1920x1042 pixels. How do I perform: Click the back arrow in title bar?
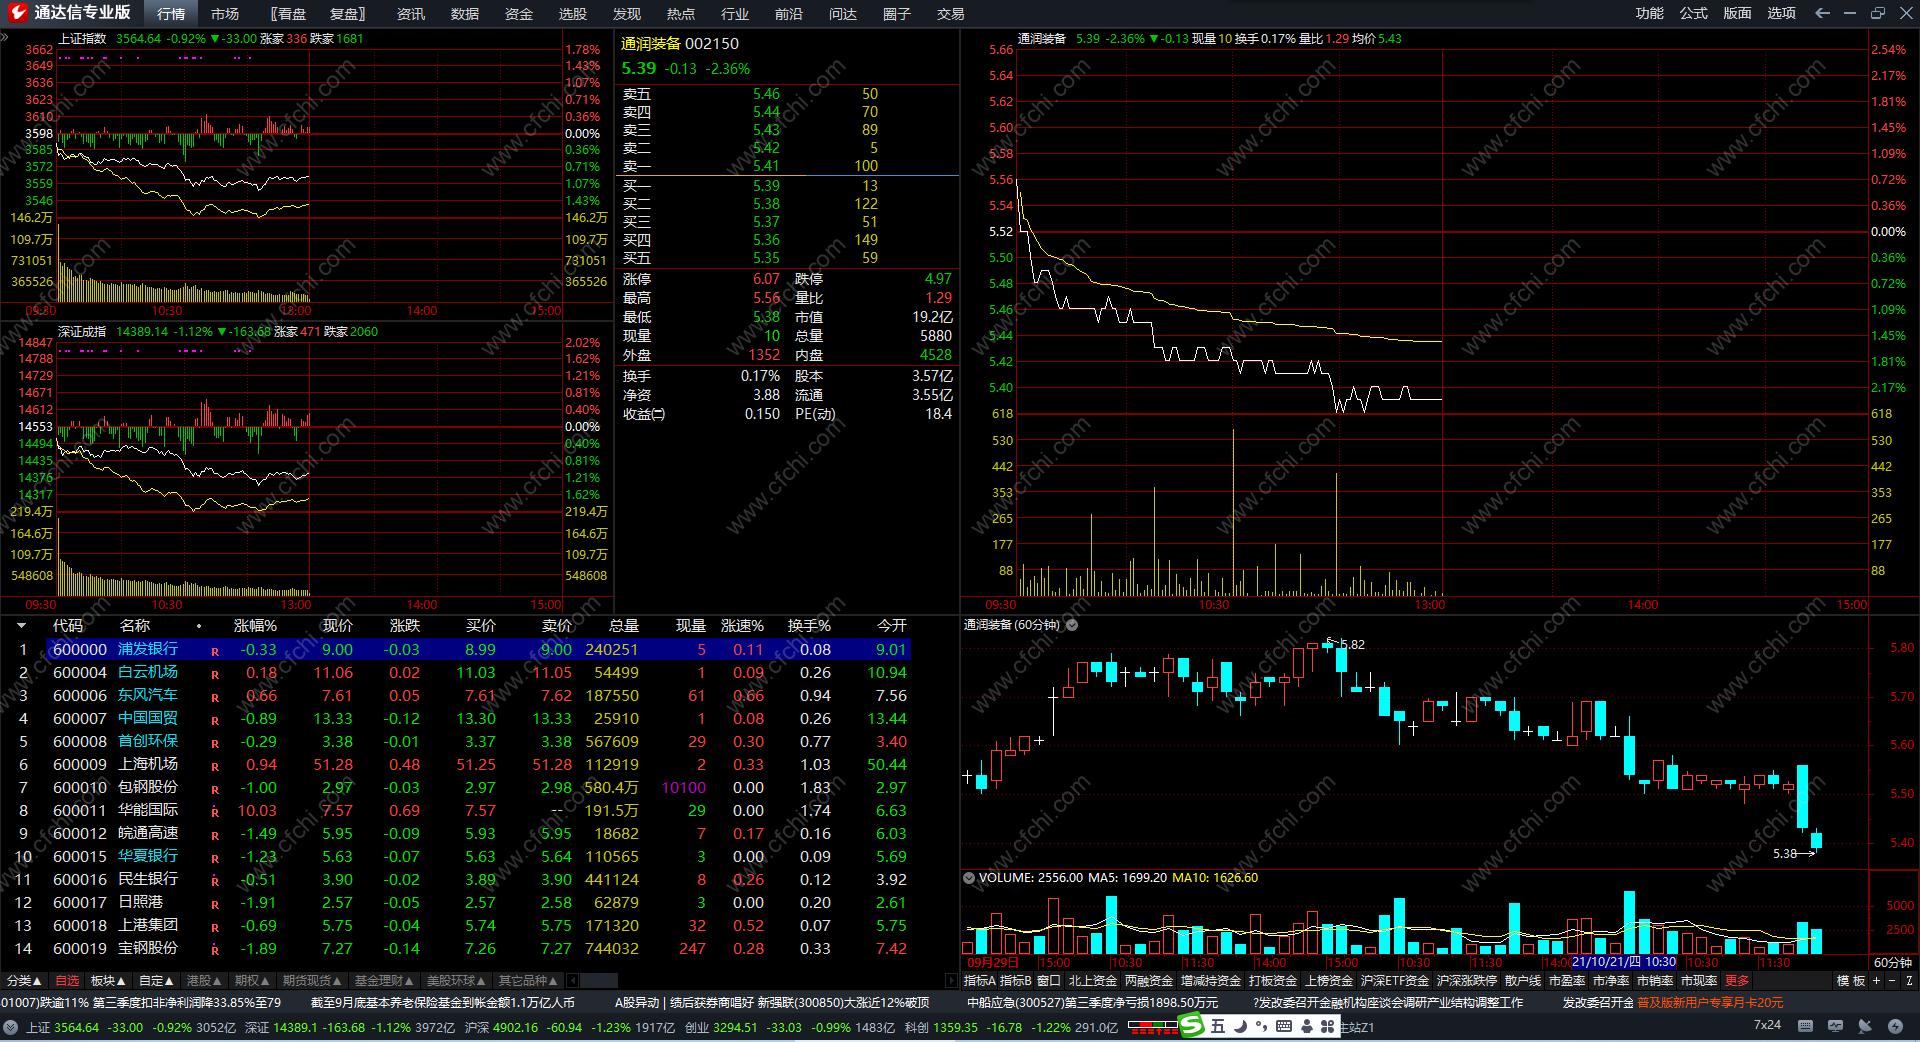[x=1822, y=13]
